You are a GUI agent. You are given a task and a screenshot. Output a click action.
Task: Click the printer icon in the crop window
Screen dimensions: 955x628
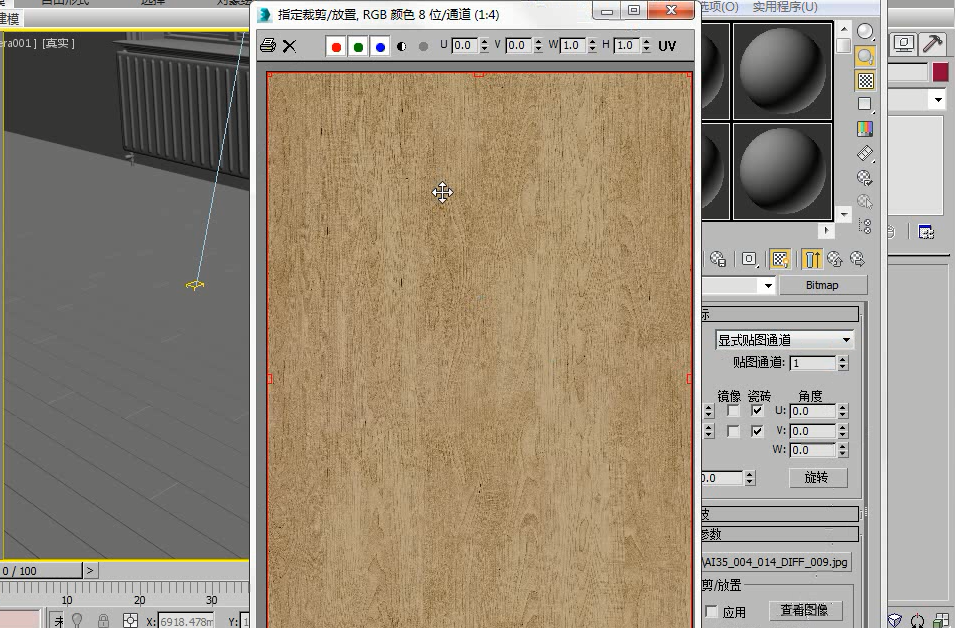(x=268, y=46)
